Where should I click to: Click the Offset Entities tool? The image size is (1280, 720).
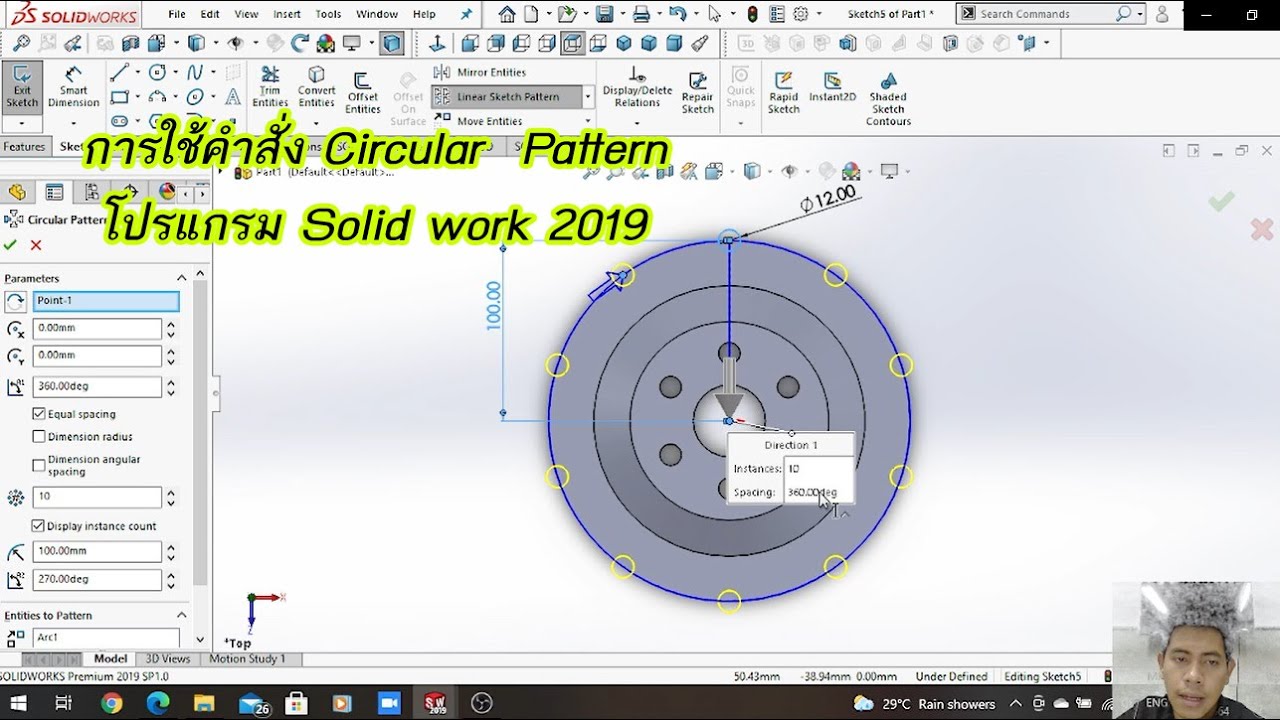362,95
